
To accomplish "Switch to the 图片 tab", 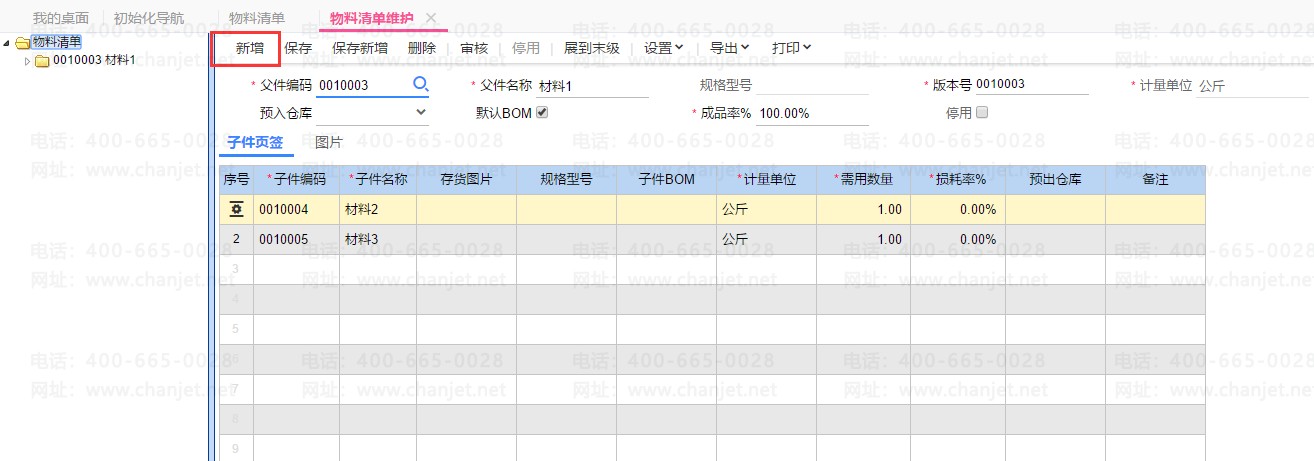I will pos(328,143).
